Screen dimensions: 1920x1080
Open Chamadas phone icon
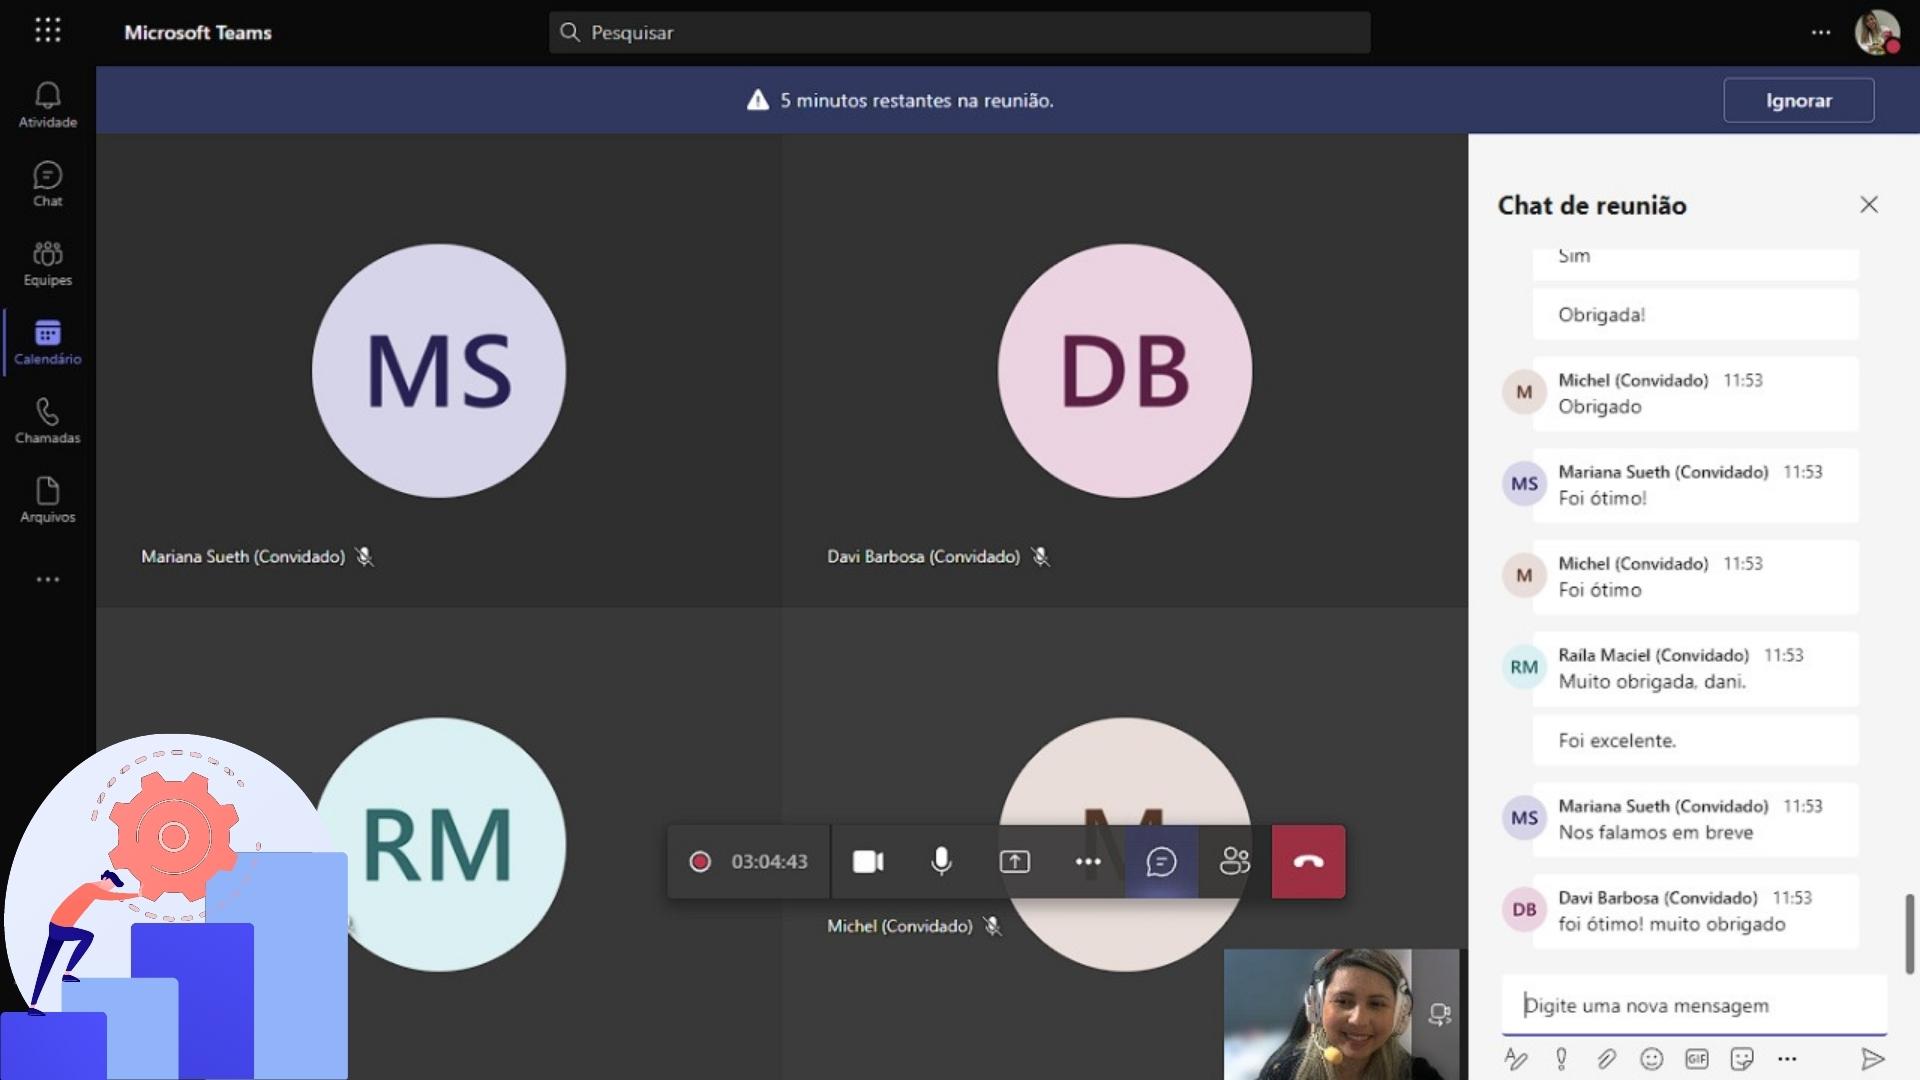(47, 420)
